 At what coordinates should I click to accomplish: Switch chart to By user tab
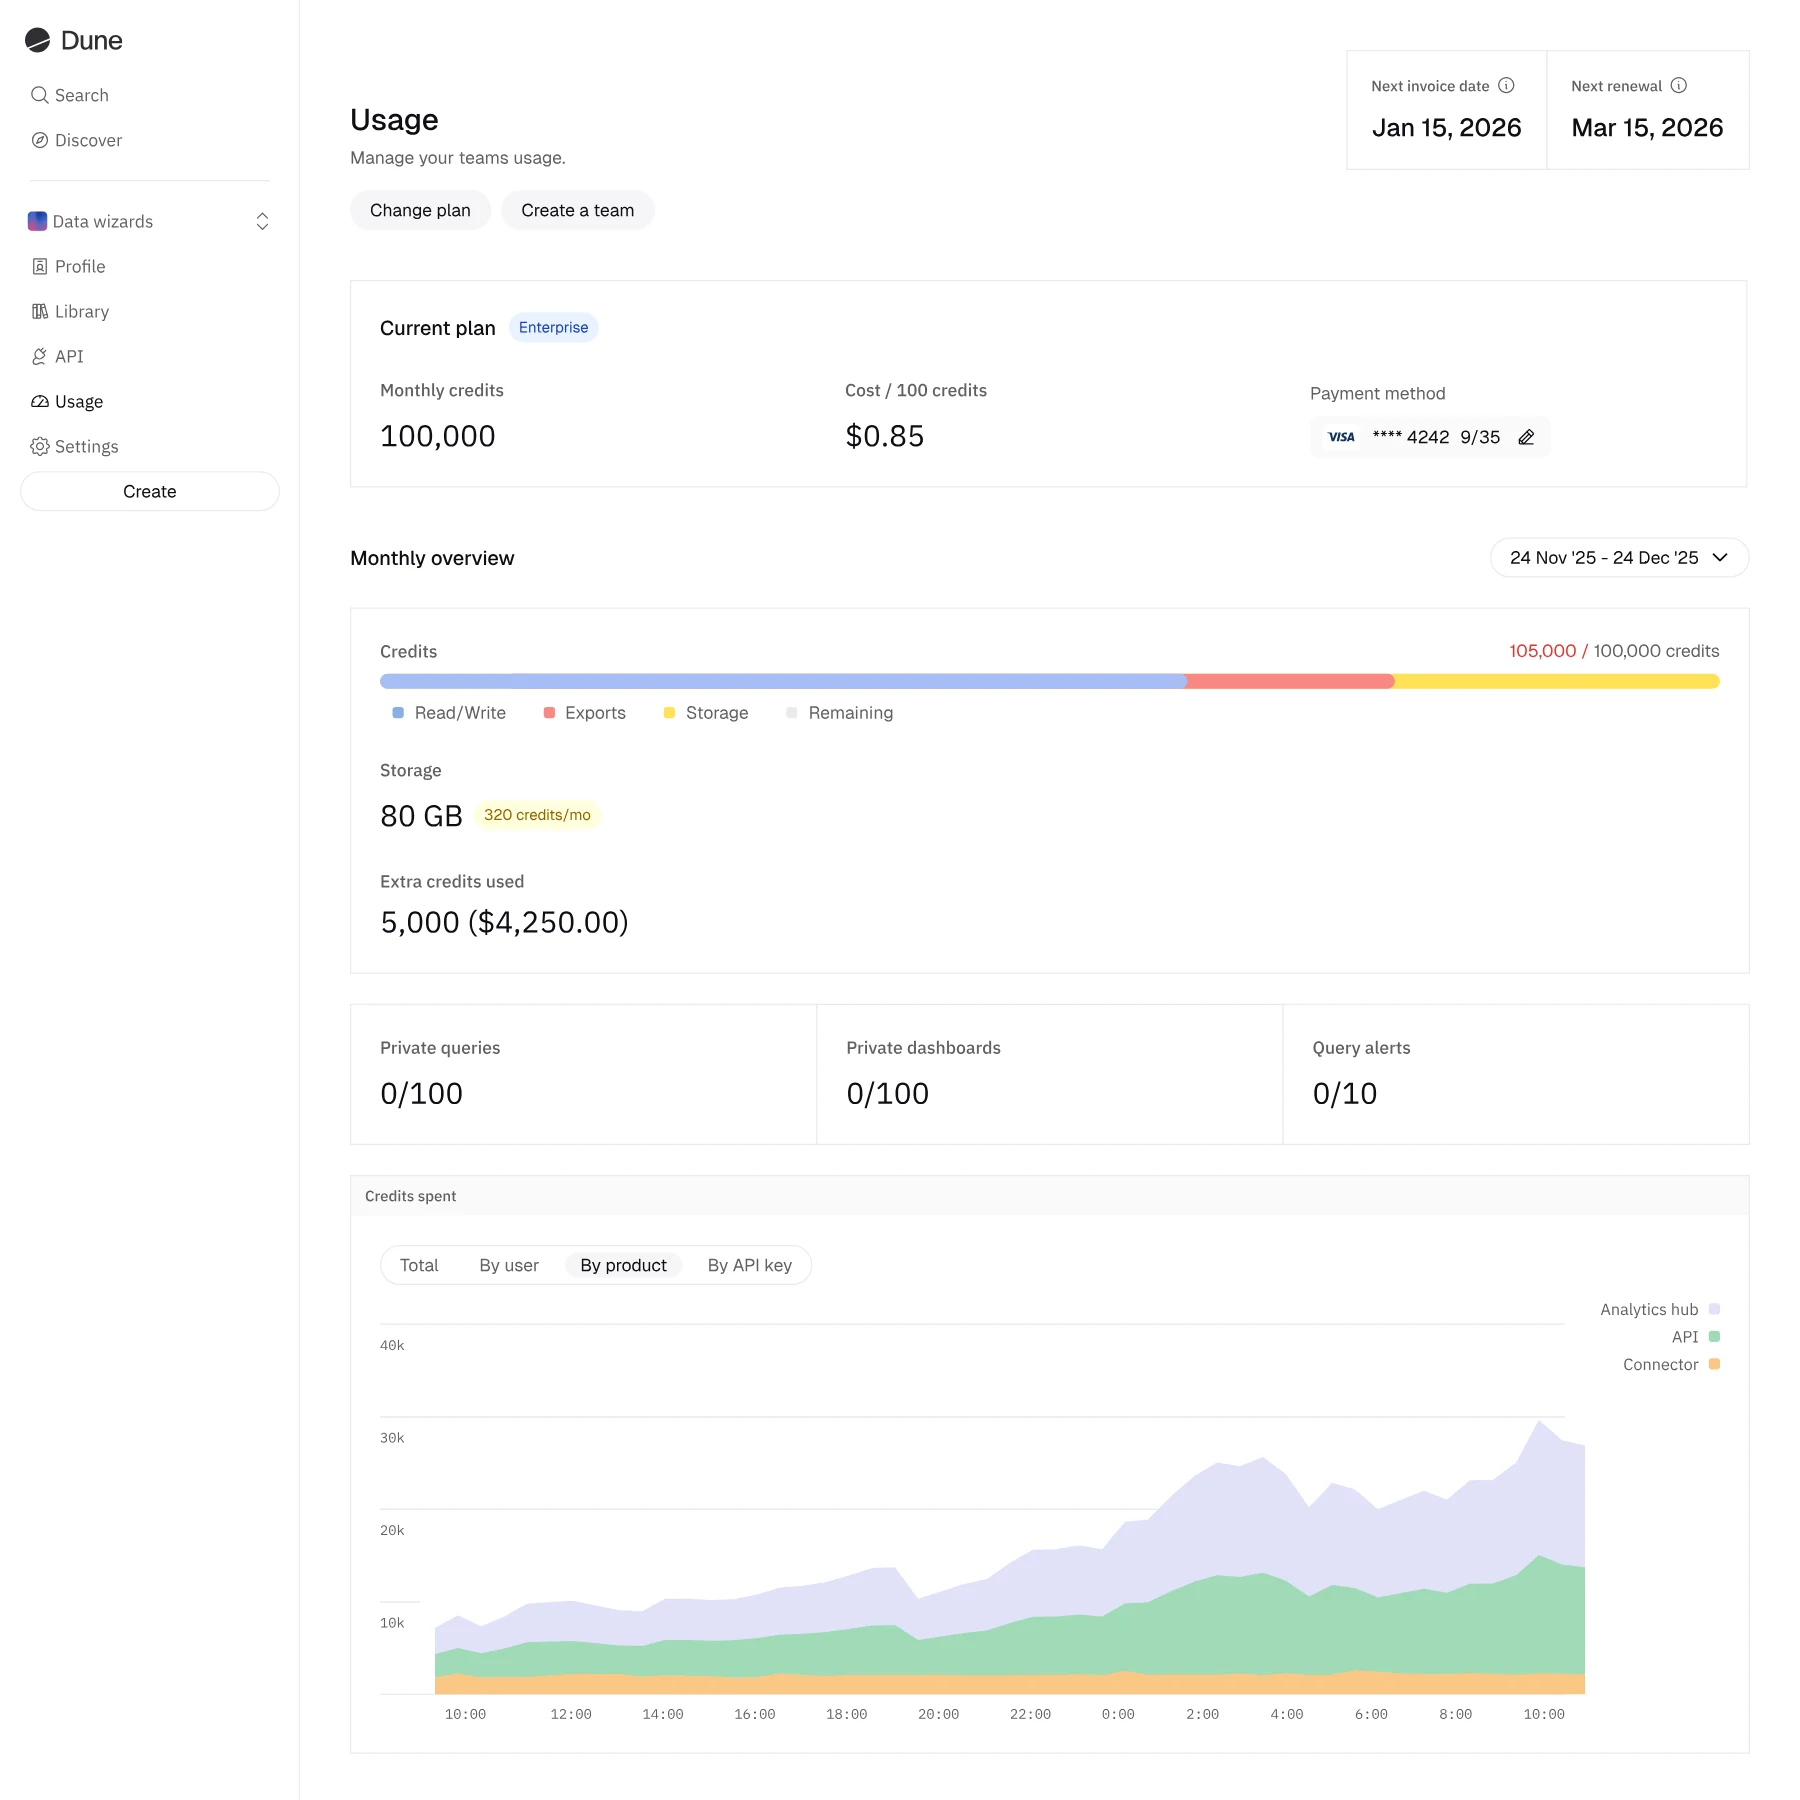[509, 1265]
